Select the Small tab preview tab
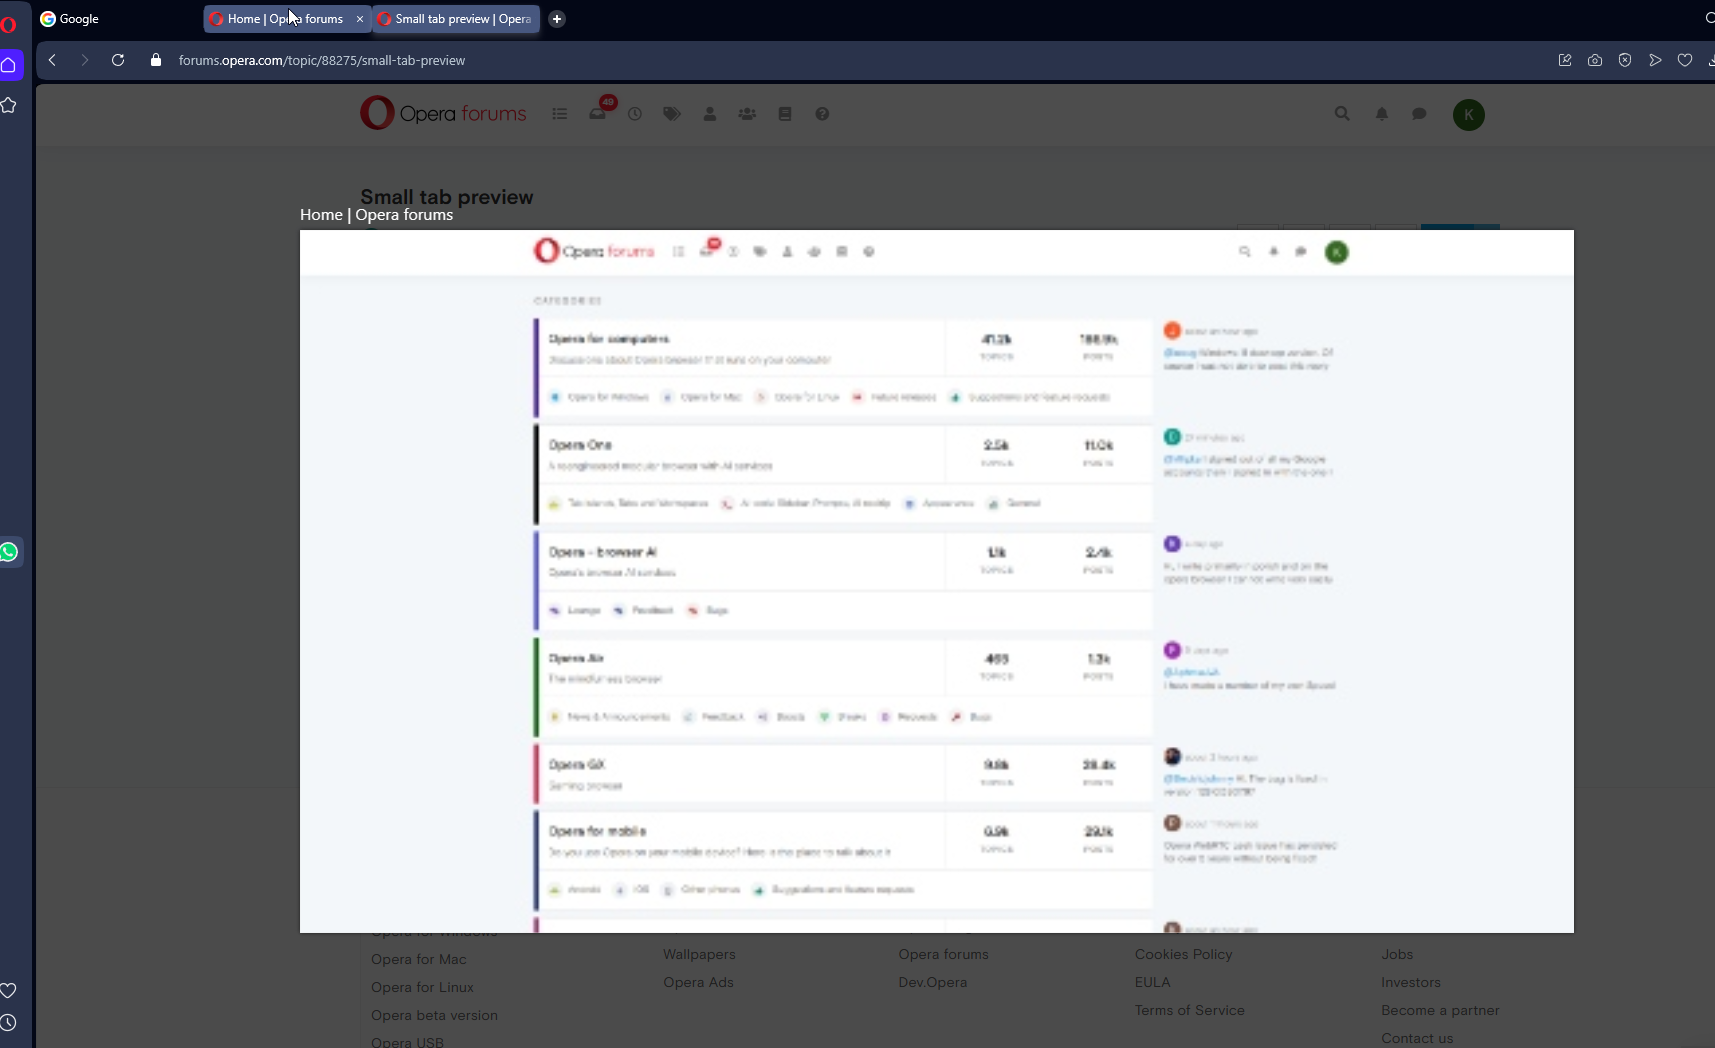The height and width of the screenshot is (1048, 1715). pyautogui.click(x=455, y=18)
